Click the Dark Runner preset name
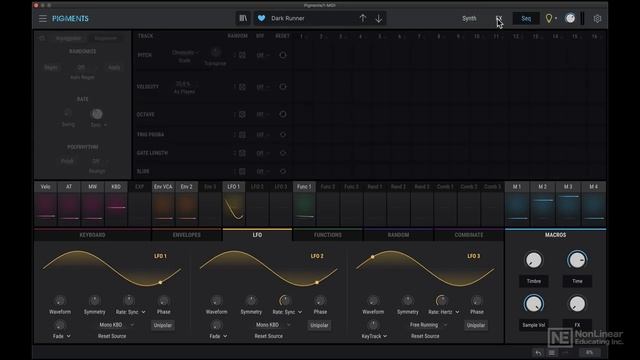This screenshot has height=360, width=640. [288, 18]
